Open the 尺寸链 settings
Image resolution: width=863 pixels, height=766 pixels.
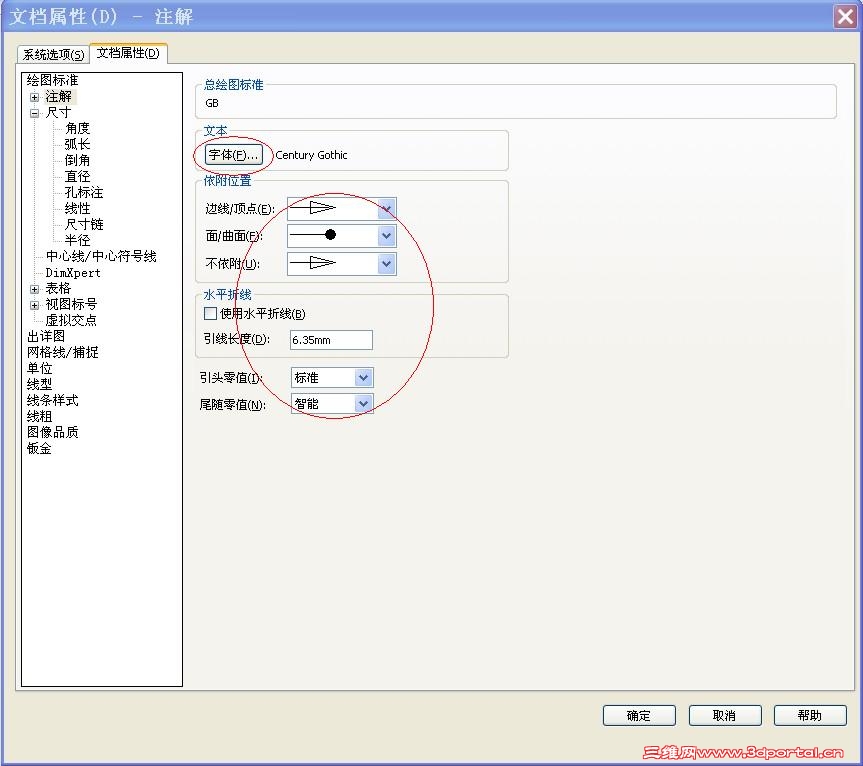(x=84, y=224)
